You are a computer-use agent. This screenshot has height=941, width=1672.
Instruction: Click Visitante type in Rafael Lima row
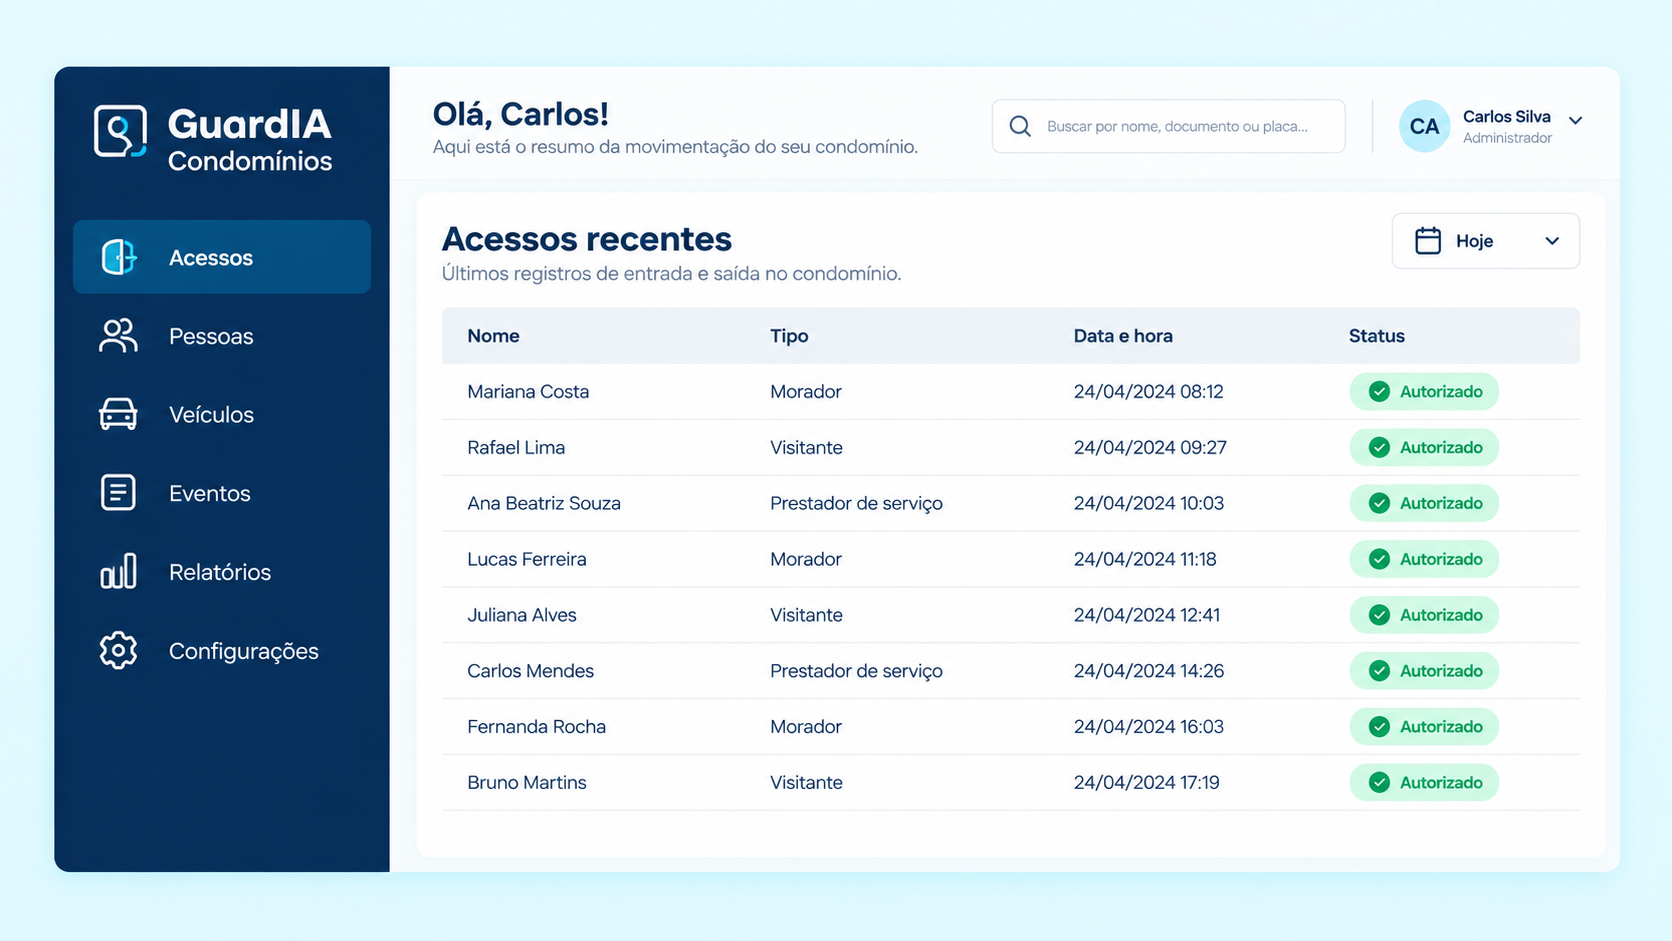(x=806, y=447)
